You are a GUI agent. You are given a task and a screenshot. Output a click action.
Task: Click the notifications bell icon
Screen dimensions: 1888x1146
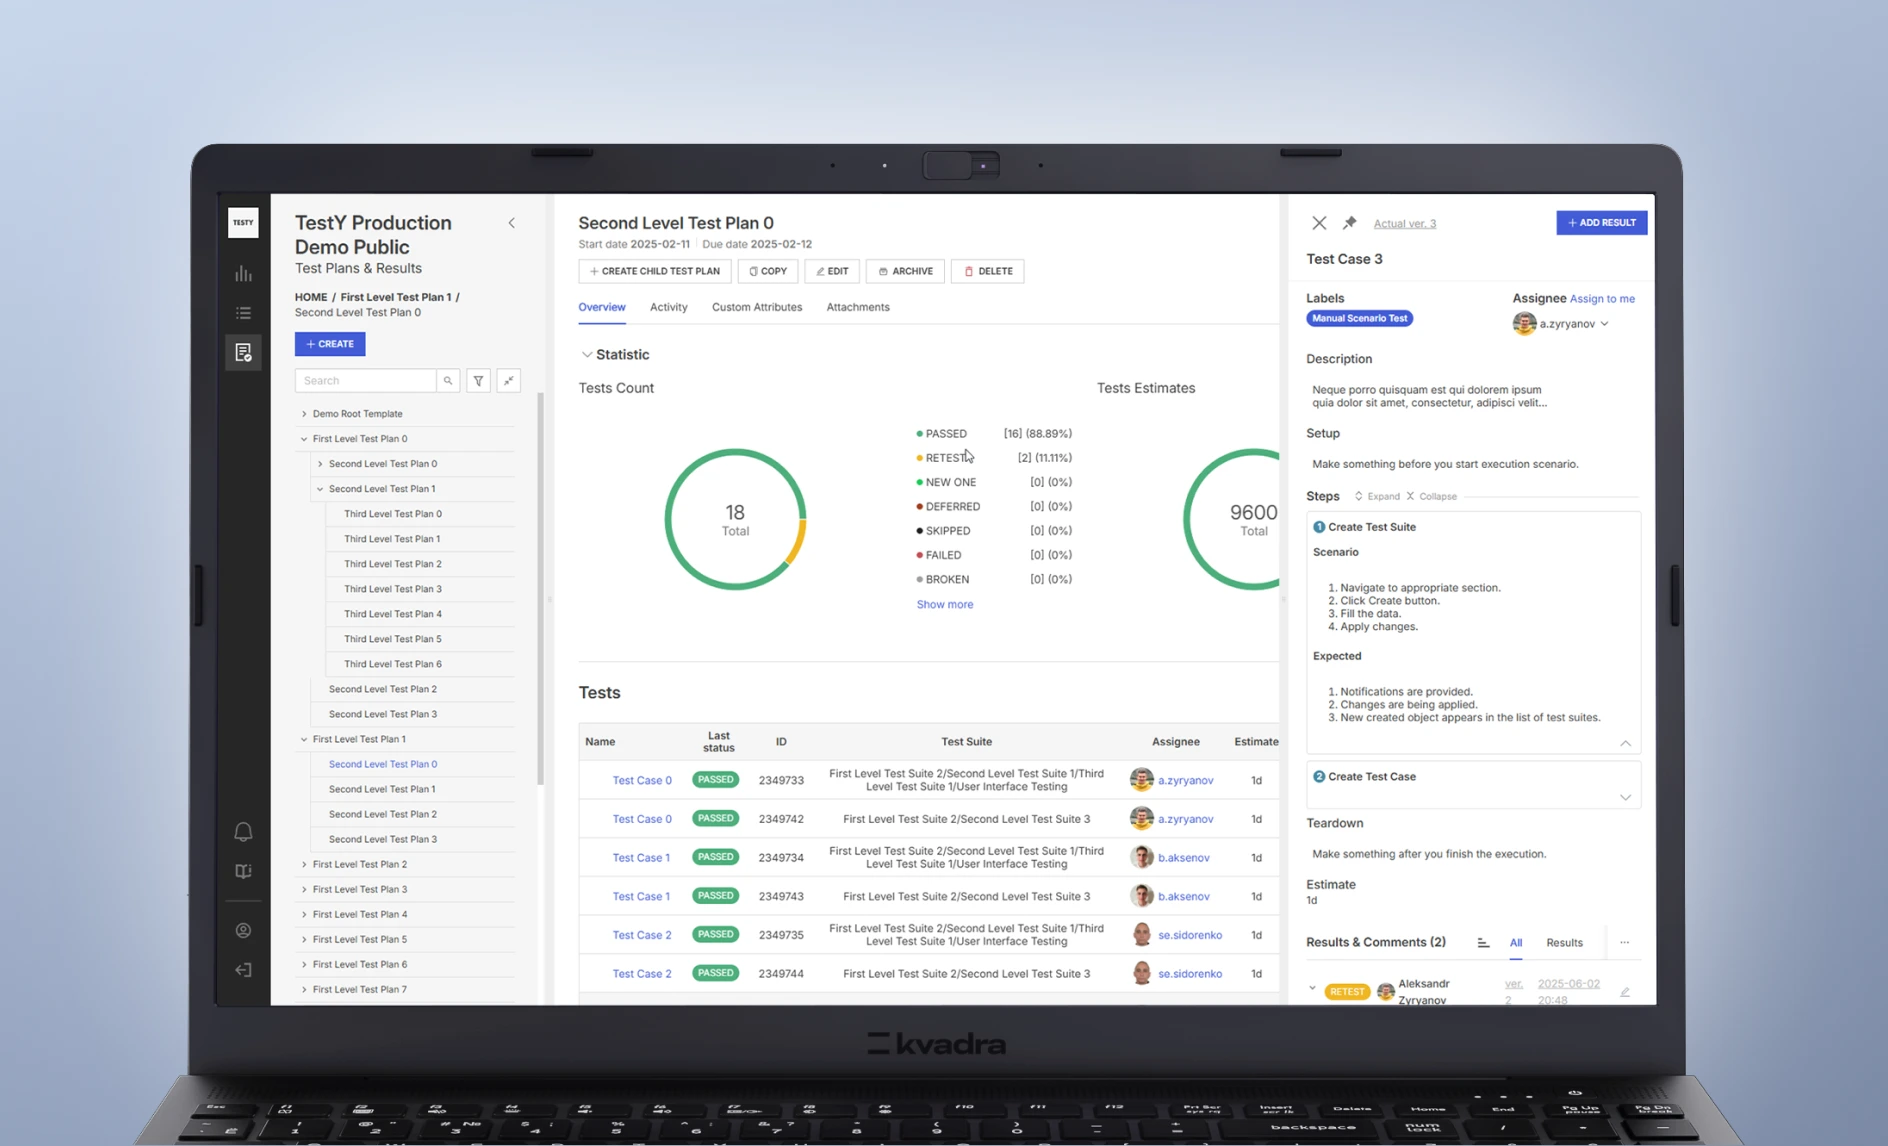(x=243, y=832)
